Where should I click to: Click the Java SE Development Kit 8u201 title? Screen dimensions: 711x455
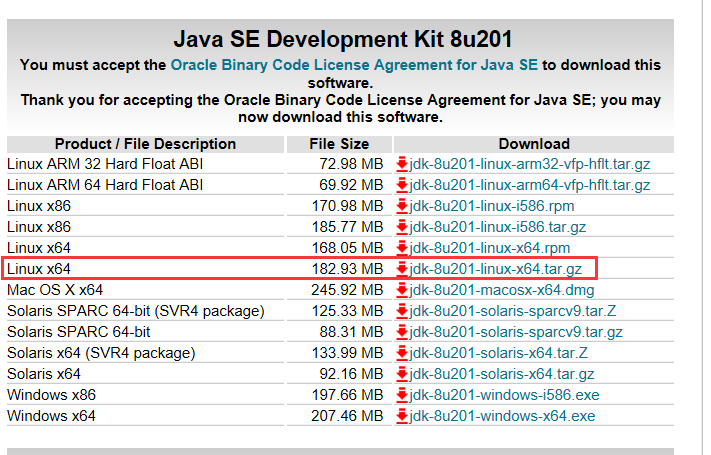[x=343, y=39]
